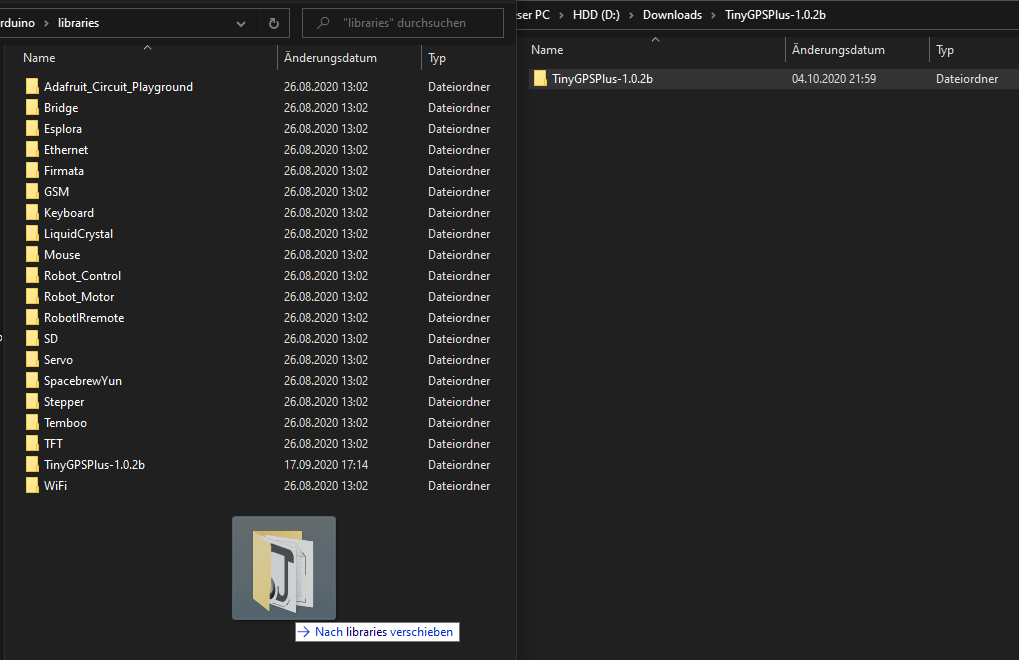Image resolution: width=1019 pixels, height=660 pixels.
Task: Click the Adafruit_Circuit_Playground folder icon
Action: pyautogui.click(x=32, y=87)
